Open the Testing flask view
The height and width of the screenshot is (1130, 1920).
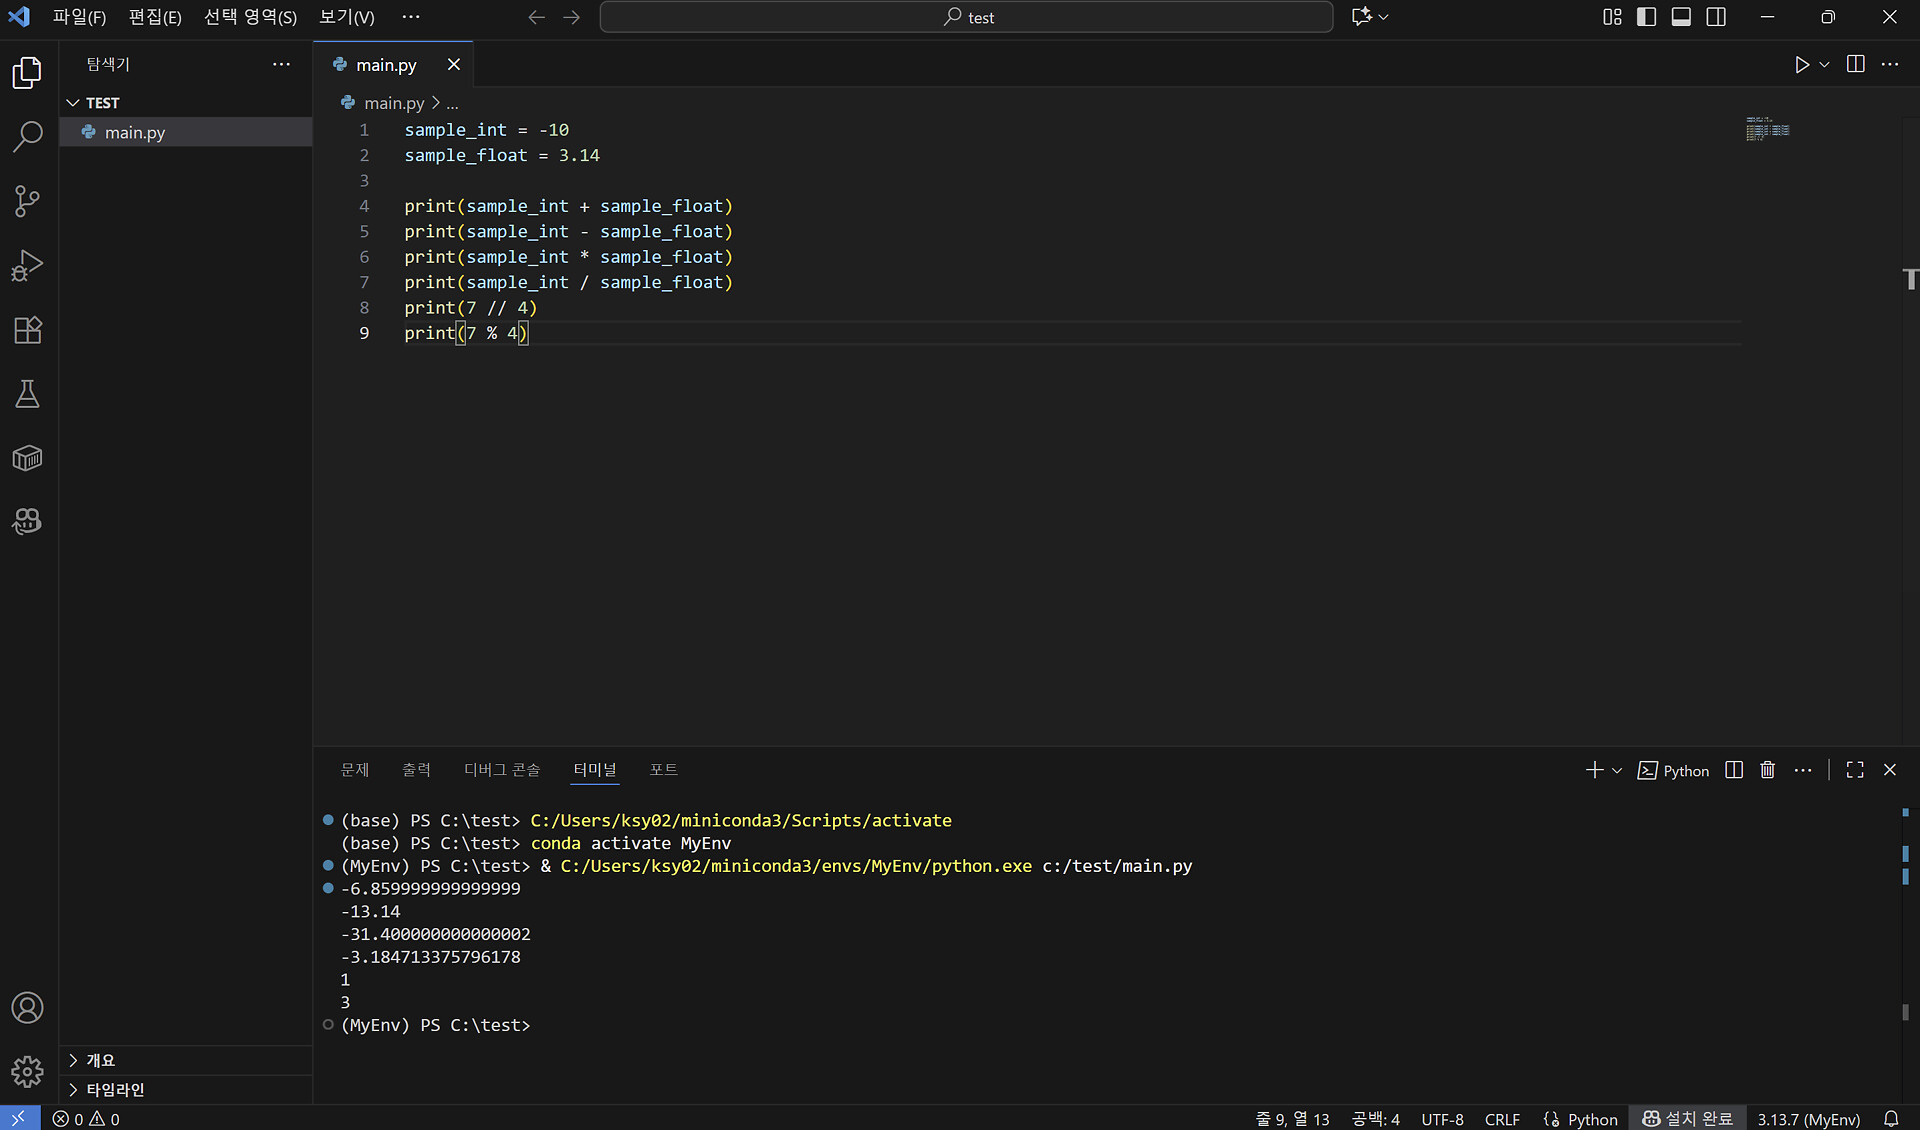point(27,394)
